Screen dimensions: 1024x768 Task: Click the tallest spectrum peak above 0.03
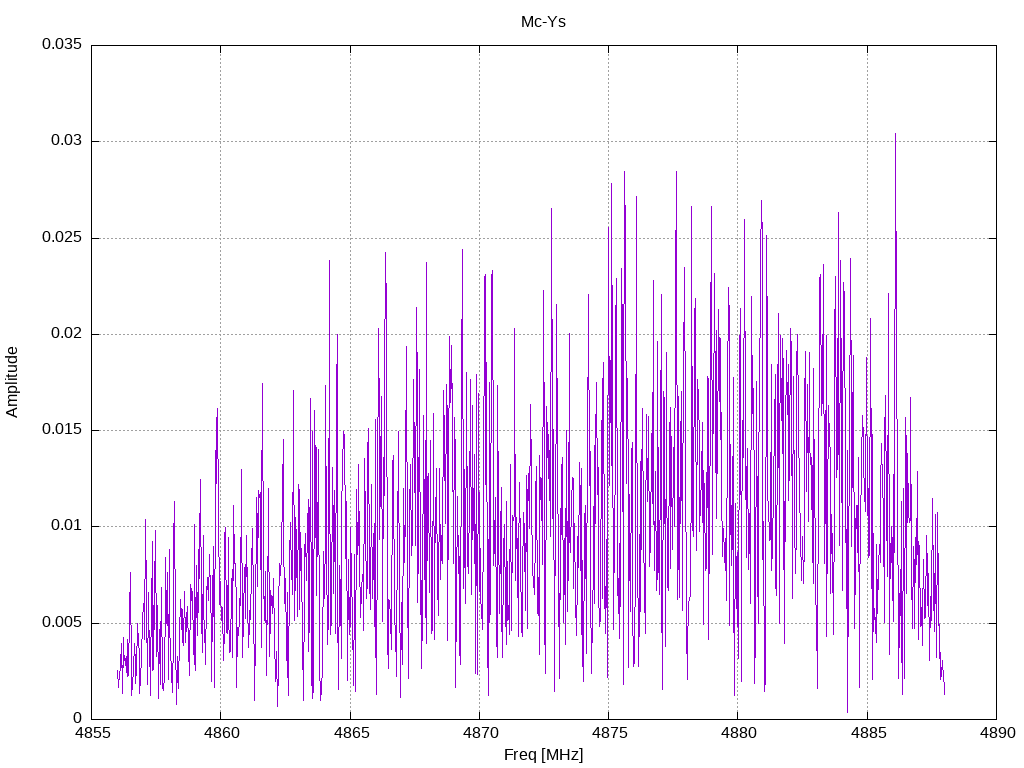pos(895,136)
